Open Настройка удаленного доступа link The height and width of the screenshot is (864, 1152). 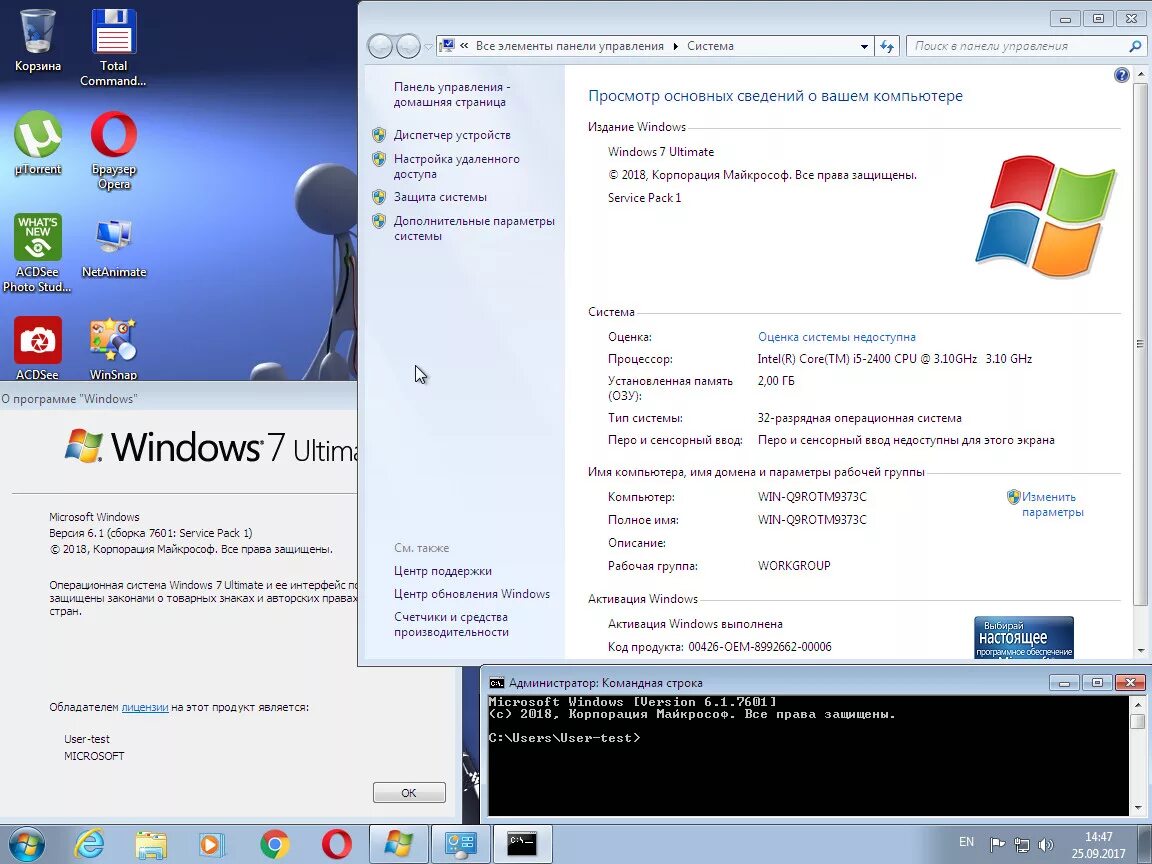(456, 166)
